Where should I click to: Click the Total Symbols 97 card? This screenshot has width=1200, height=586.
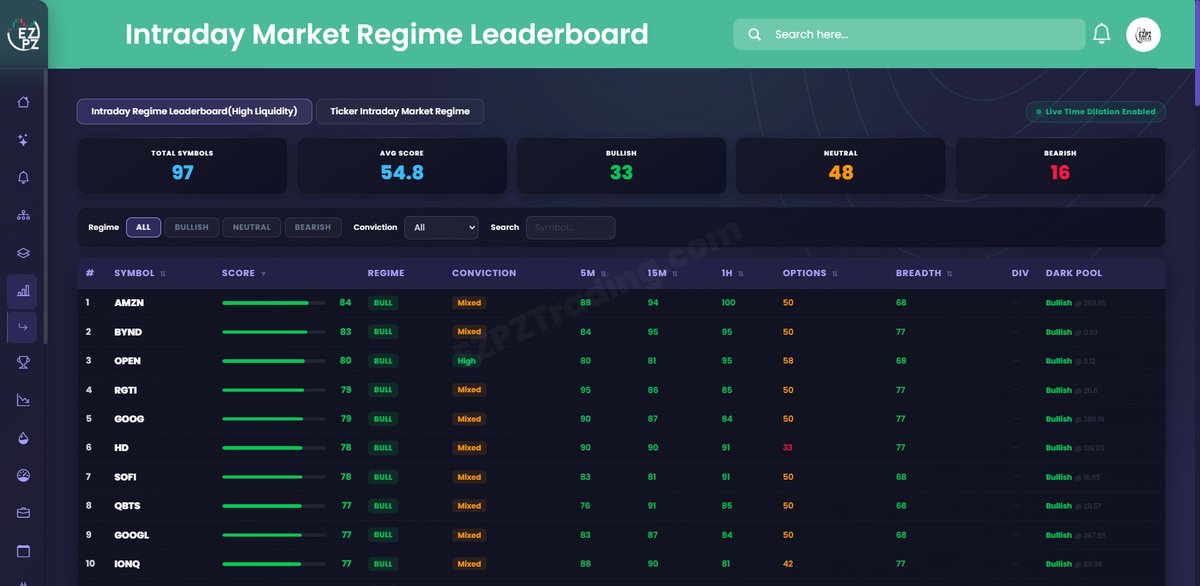(182, 166)
